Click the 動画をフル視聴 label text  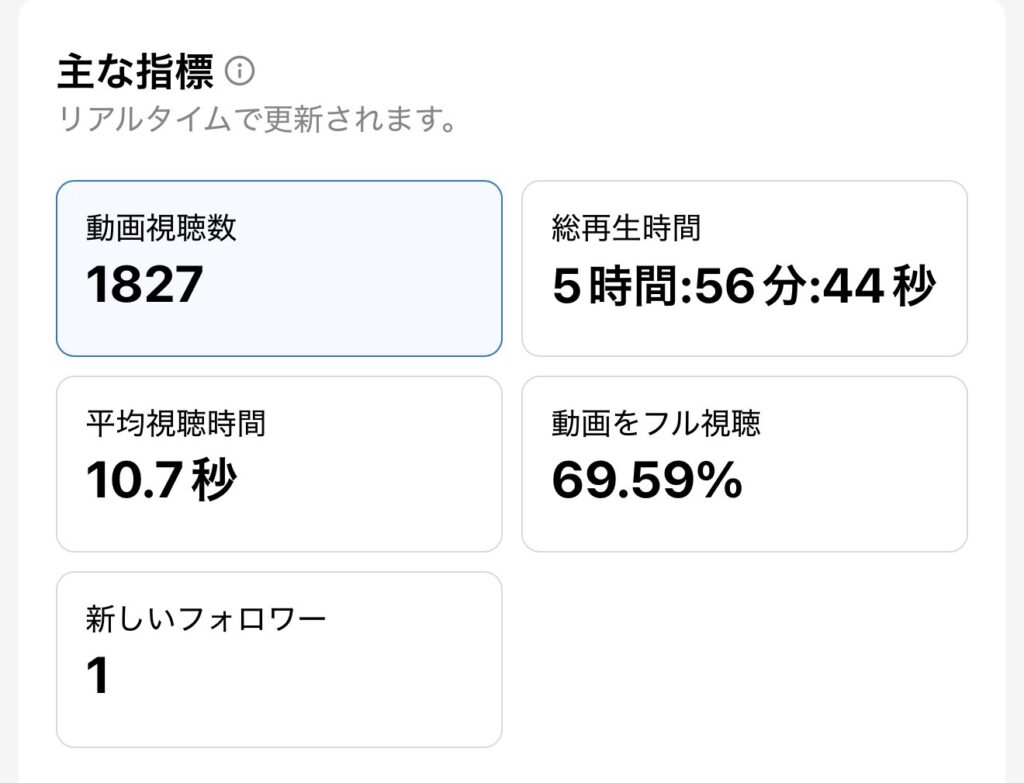point(656,424)
